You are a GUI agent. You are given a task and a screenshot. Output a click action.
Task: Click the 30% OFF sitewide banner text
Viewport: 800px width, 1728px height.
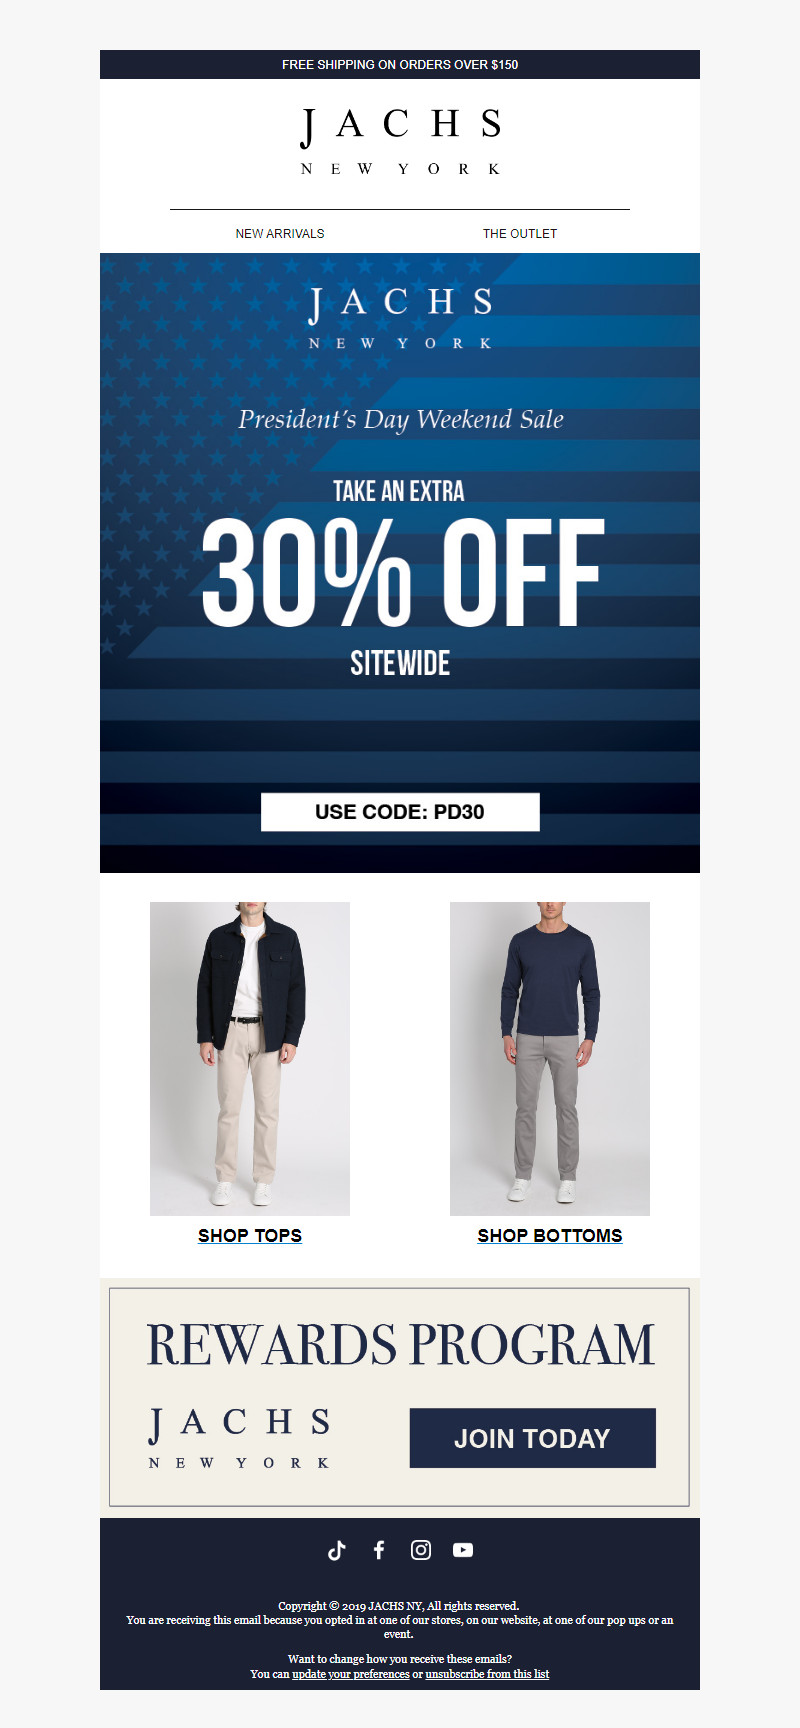pyautogui.click(x=402, y=577)
